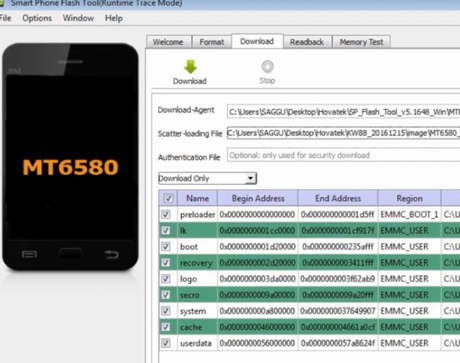Select the lk name cell

pyautogui.click(x=198, y=230)
